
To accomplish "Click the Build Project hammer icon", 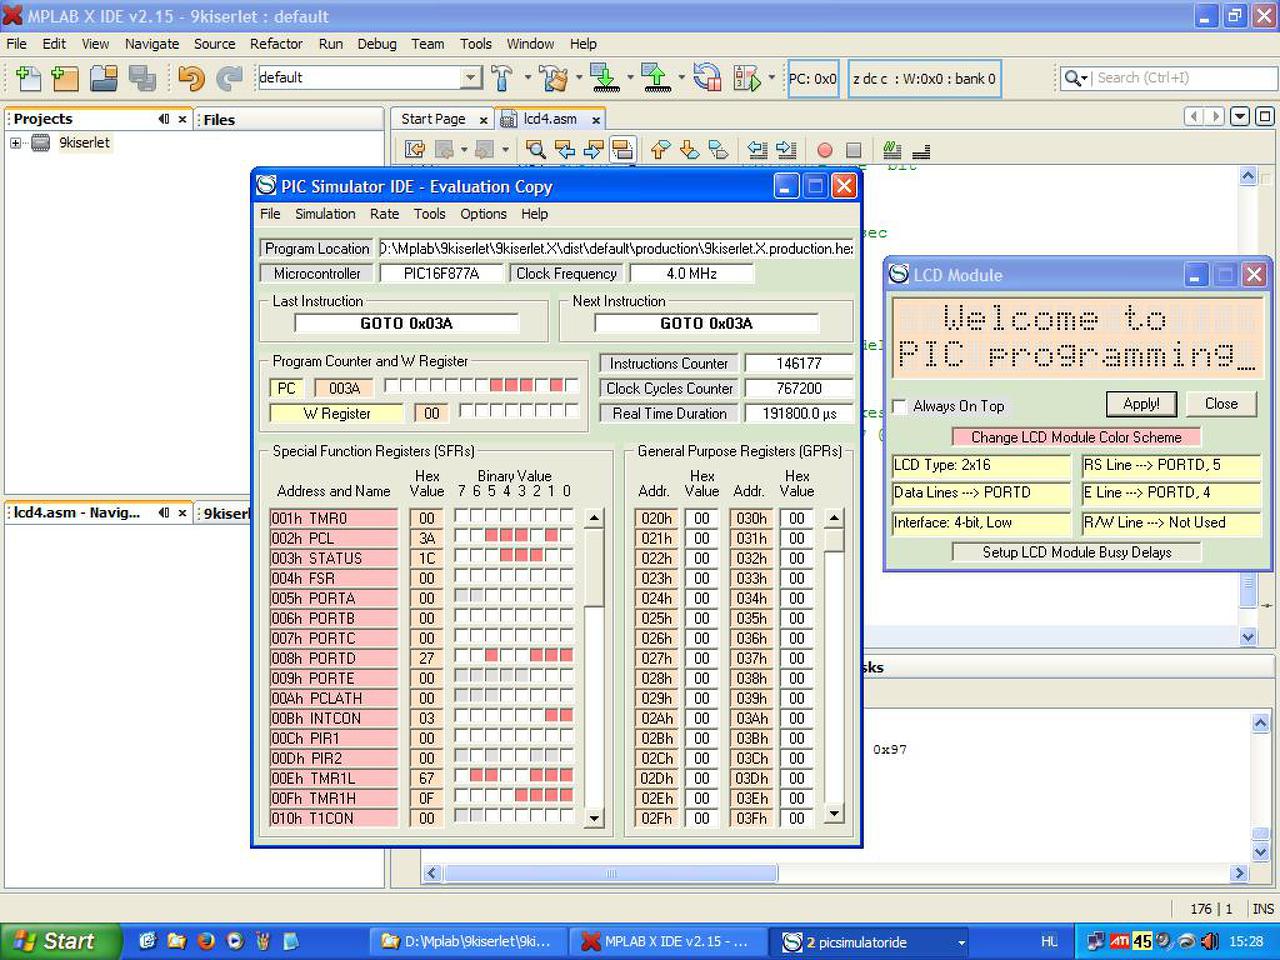I will (x=502, y=78).
